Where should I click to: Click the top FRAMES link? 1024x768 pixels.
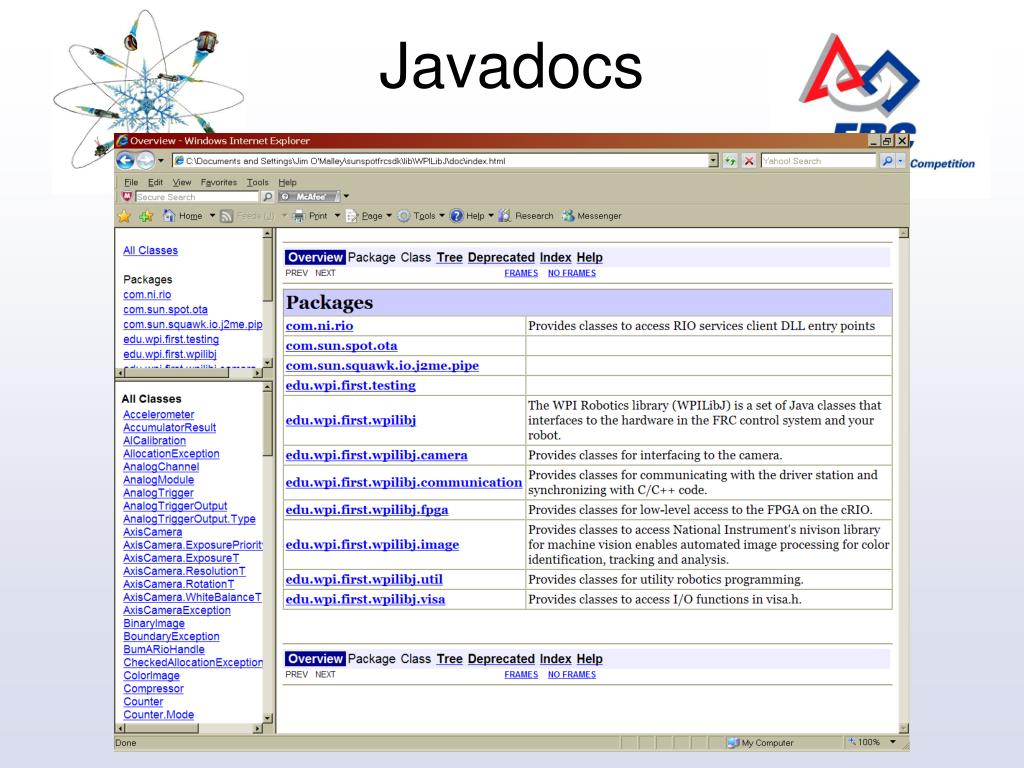tap(521, 273)
